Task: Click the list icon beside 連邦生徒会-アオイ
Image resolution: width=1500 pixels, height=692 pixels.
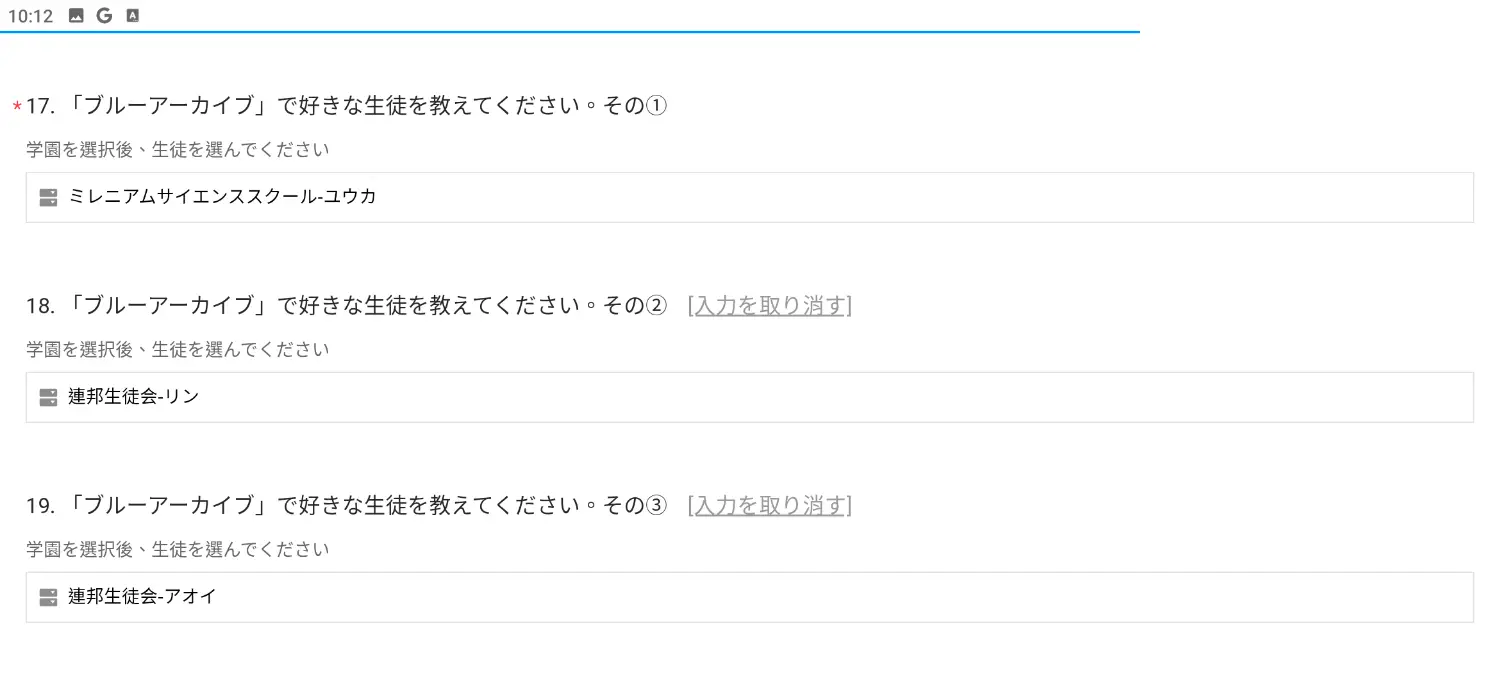Action: pos(48,597)
